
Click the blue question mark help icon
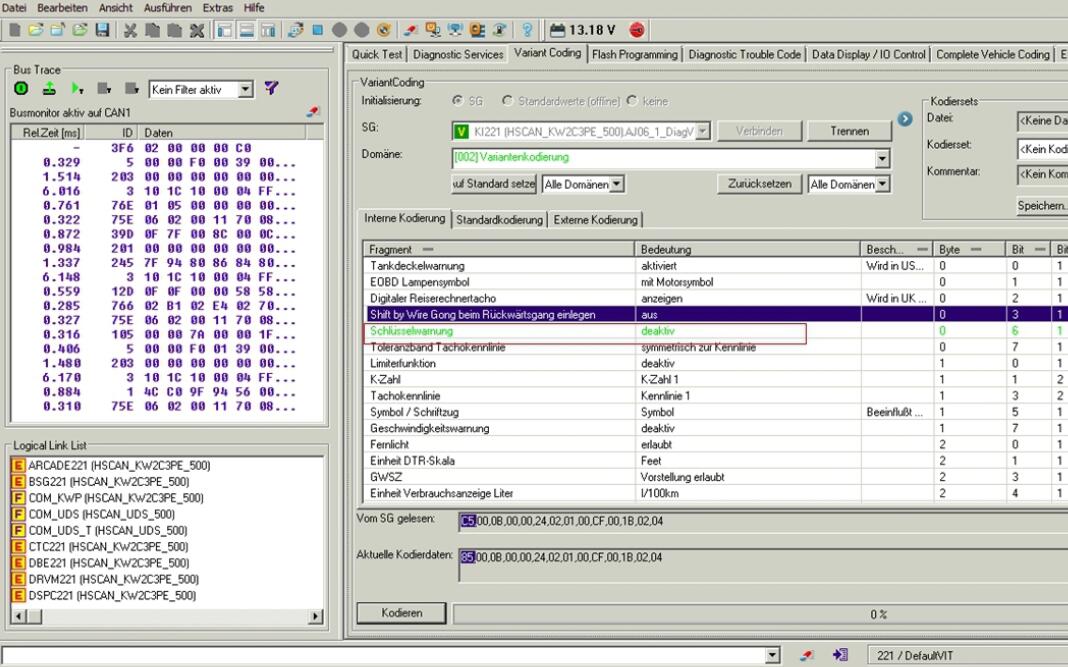[527, 30]
